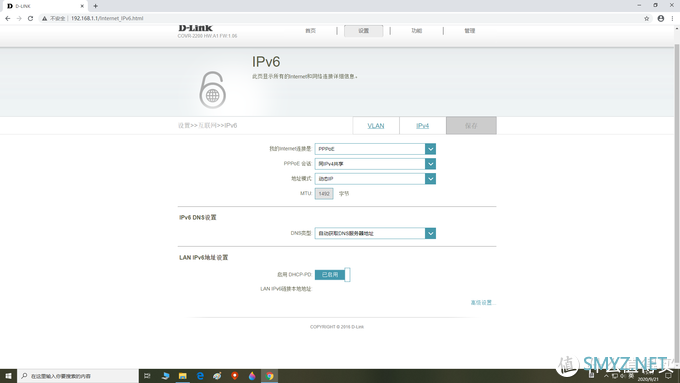Open the 设置 settings menu
This screenshot has width=680, height=383.
pos(363,31)
